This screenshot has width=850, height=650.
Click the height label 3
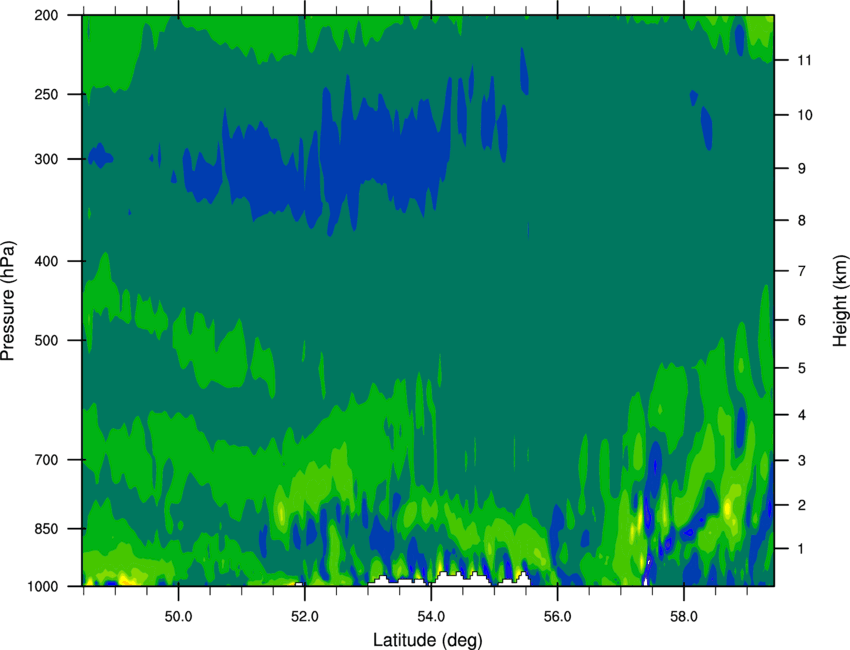coord(802,461)
